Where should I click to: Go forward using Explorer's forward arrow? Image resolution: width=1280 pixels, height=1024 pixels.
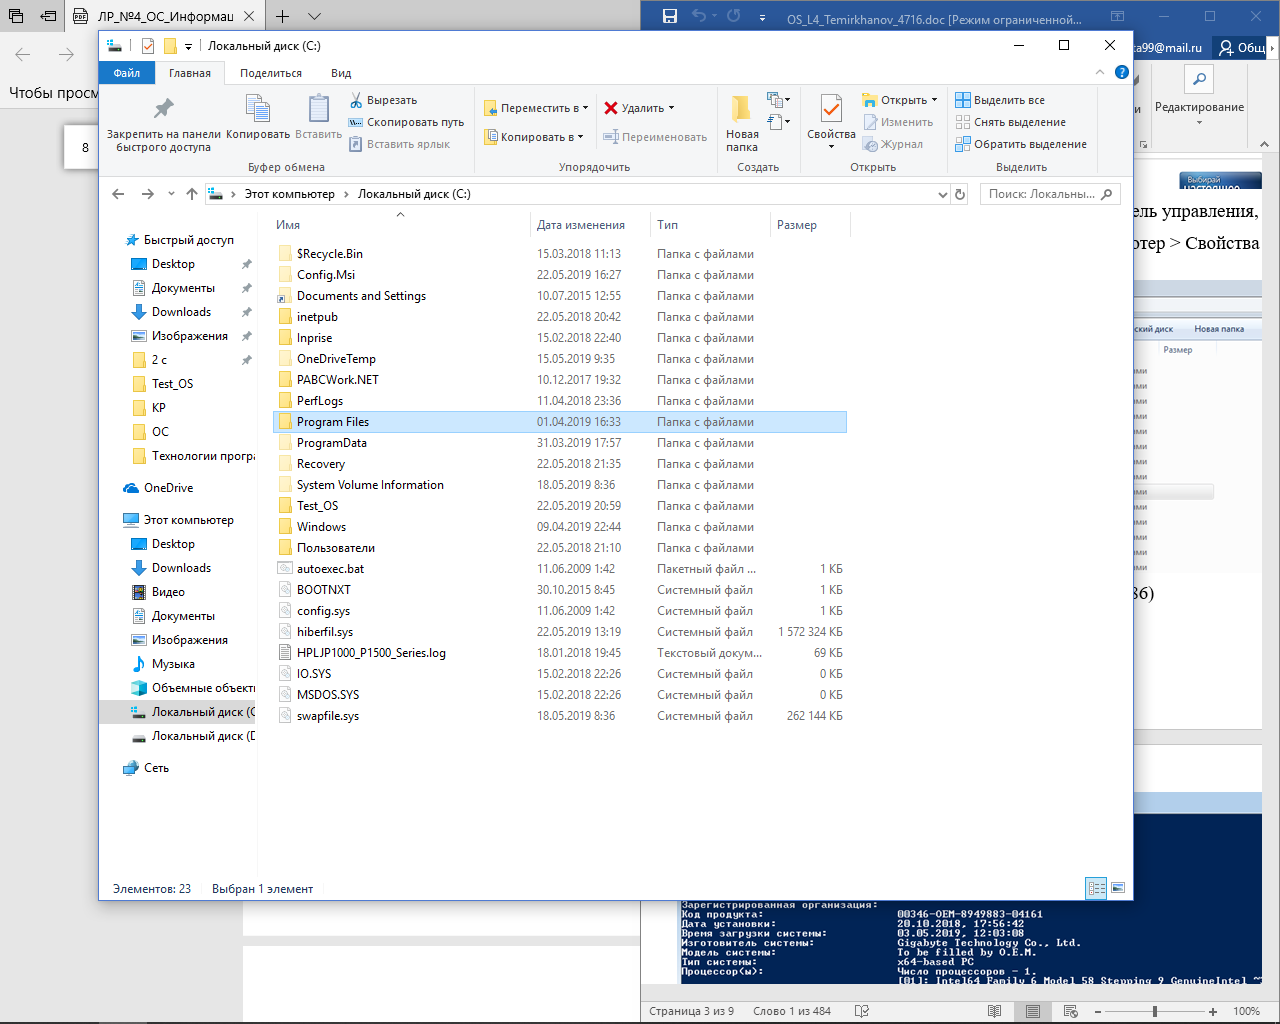(148, 194)
